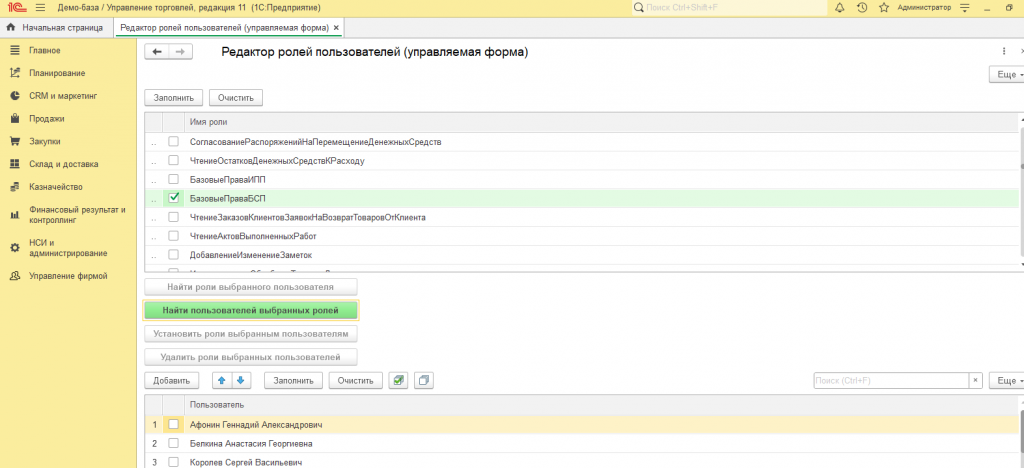This screenshot has height=468, width=1024.
Task: Click roles table scrollbar up arrow
Action: tap(1021, 121)
